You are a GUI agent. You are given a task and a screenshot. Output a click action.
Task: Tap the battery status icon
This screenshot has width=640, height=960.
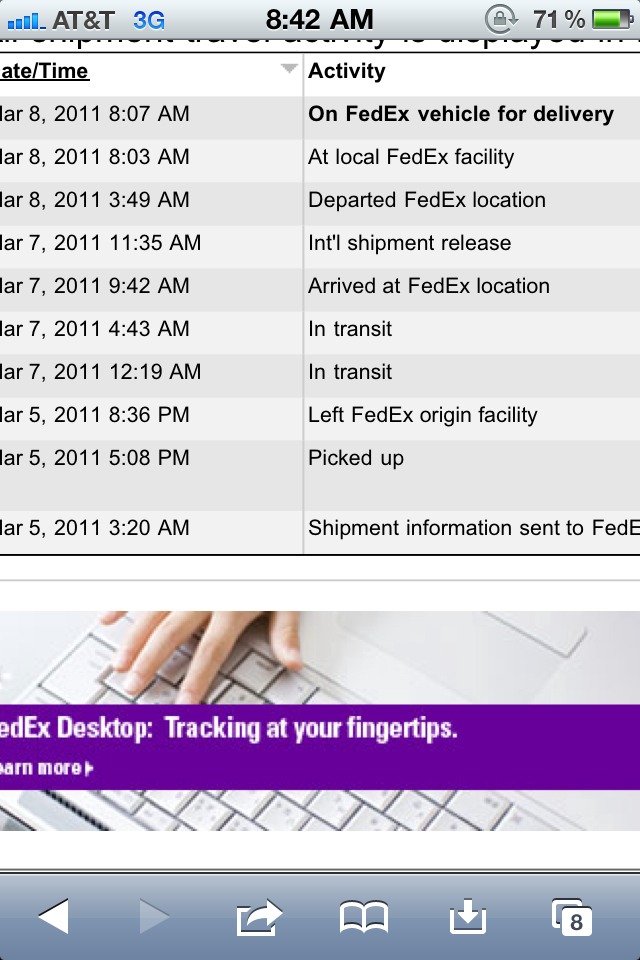[x=612, y=20]
